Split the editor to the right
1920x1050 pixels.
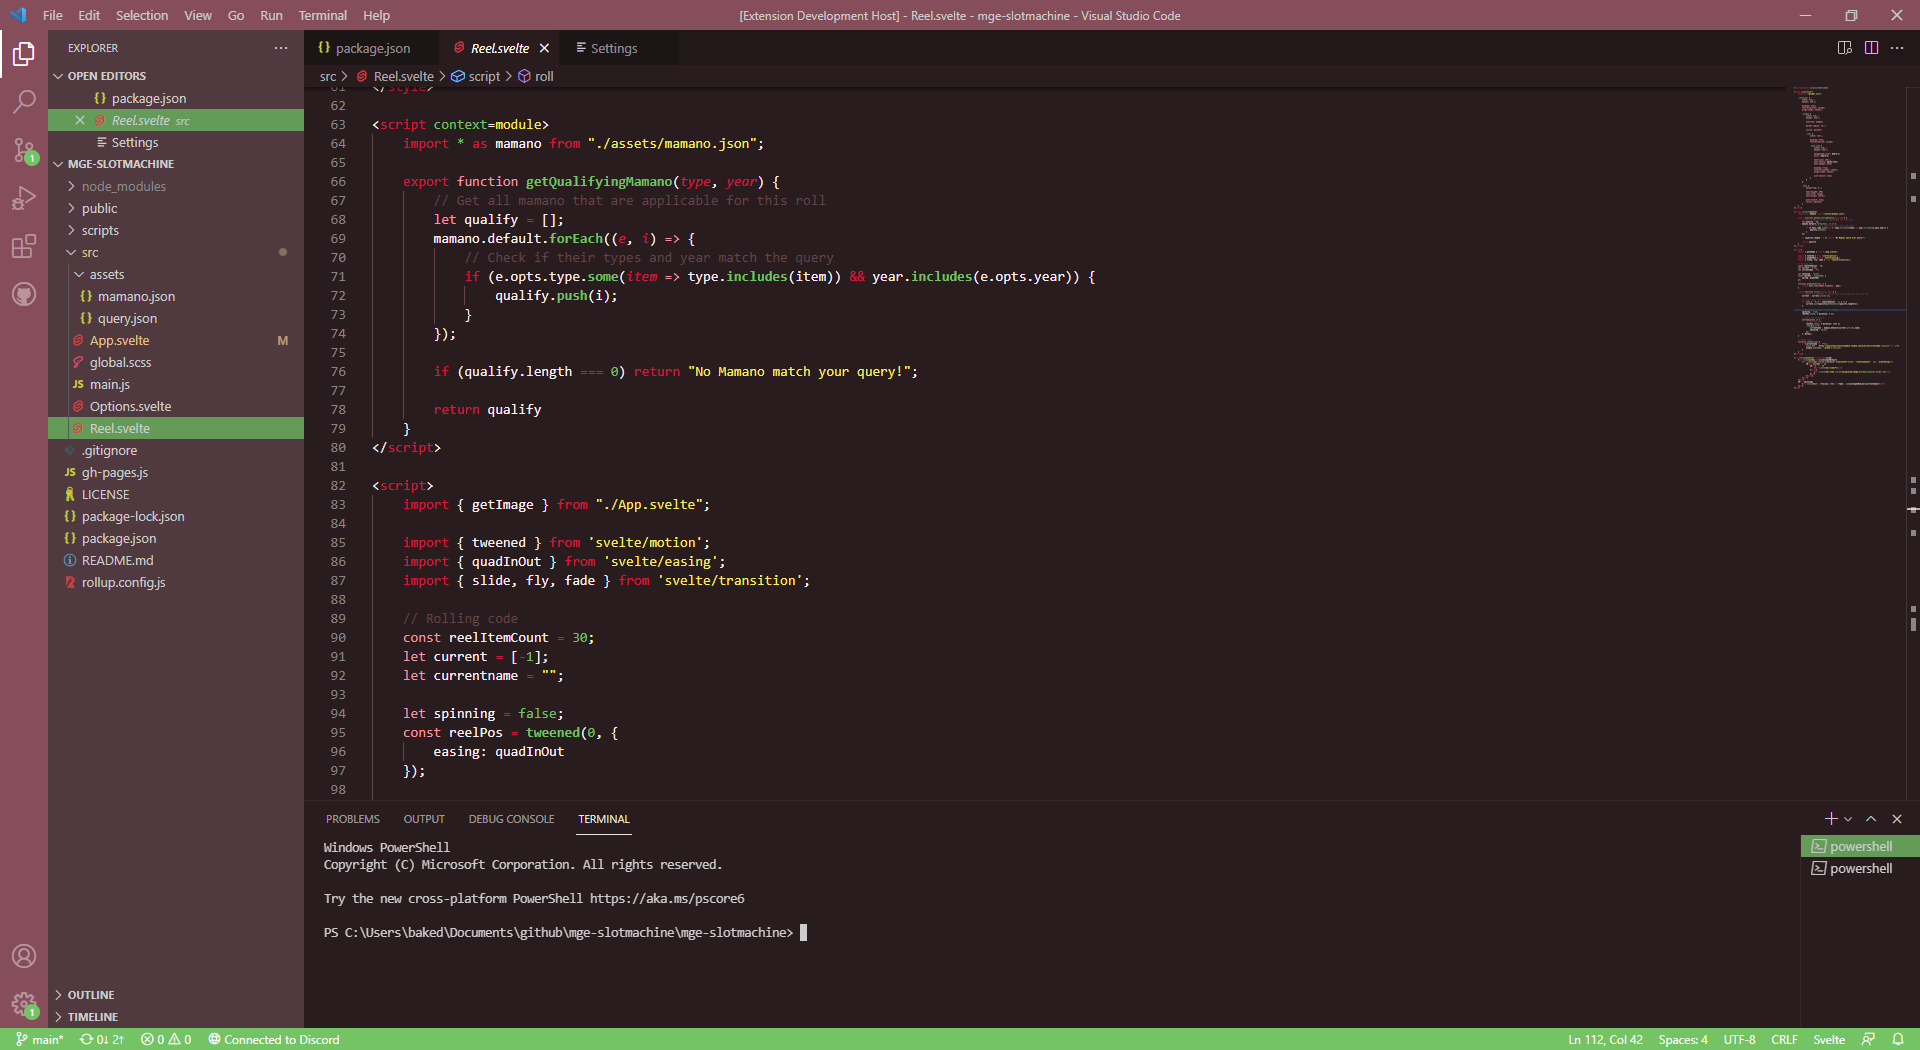click(1871, 48)
